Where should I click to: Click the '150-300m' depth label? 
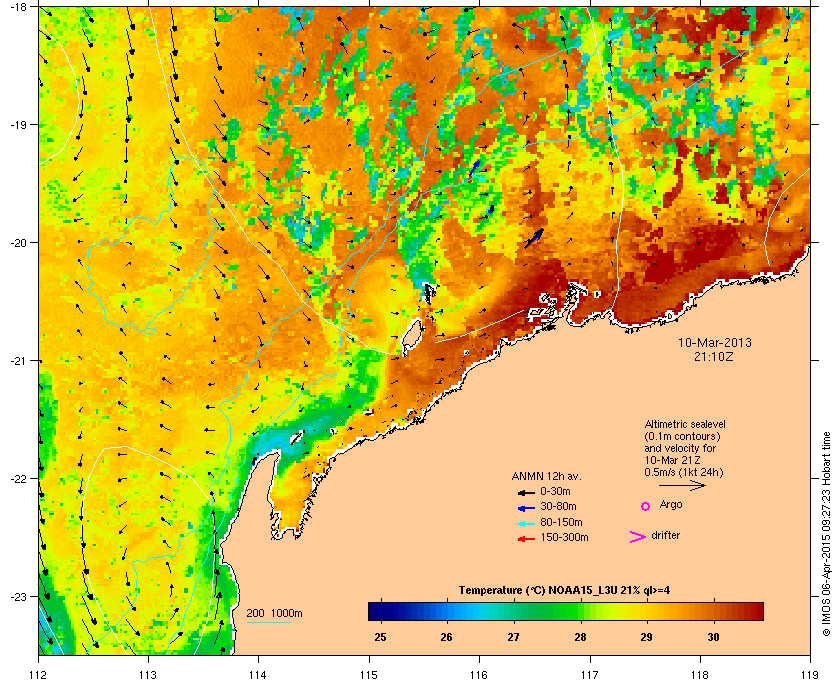click(x=564, y=537)
